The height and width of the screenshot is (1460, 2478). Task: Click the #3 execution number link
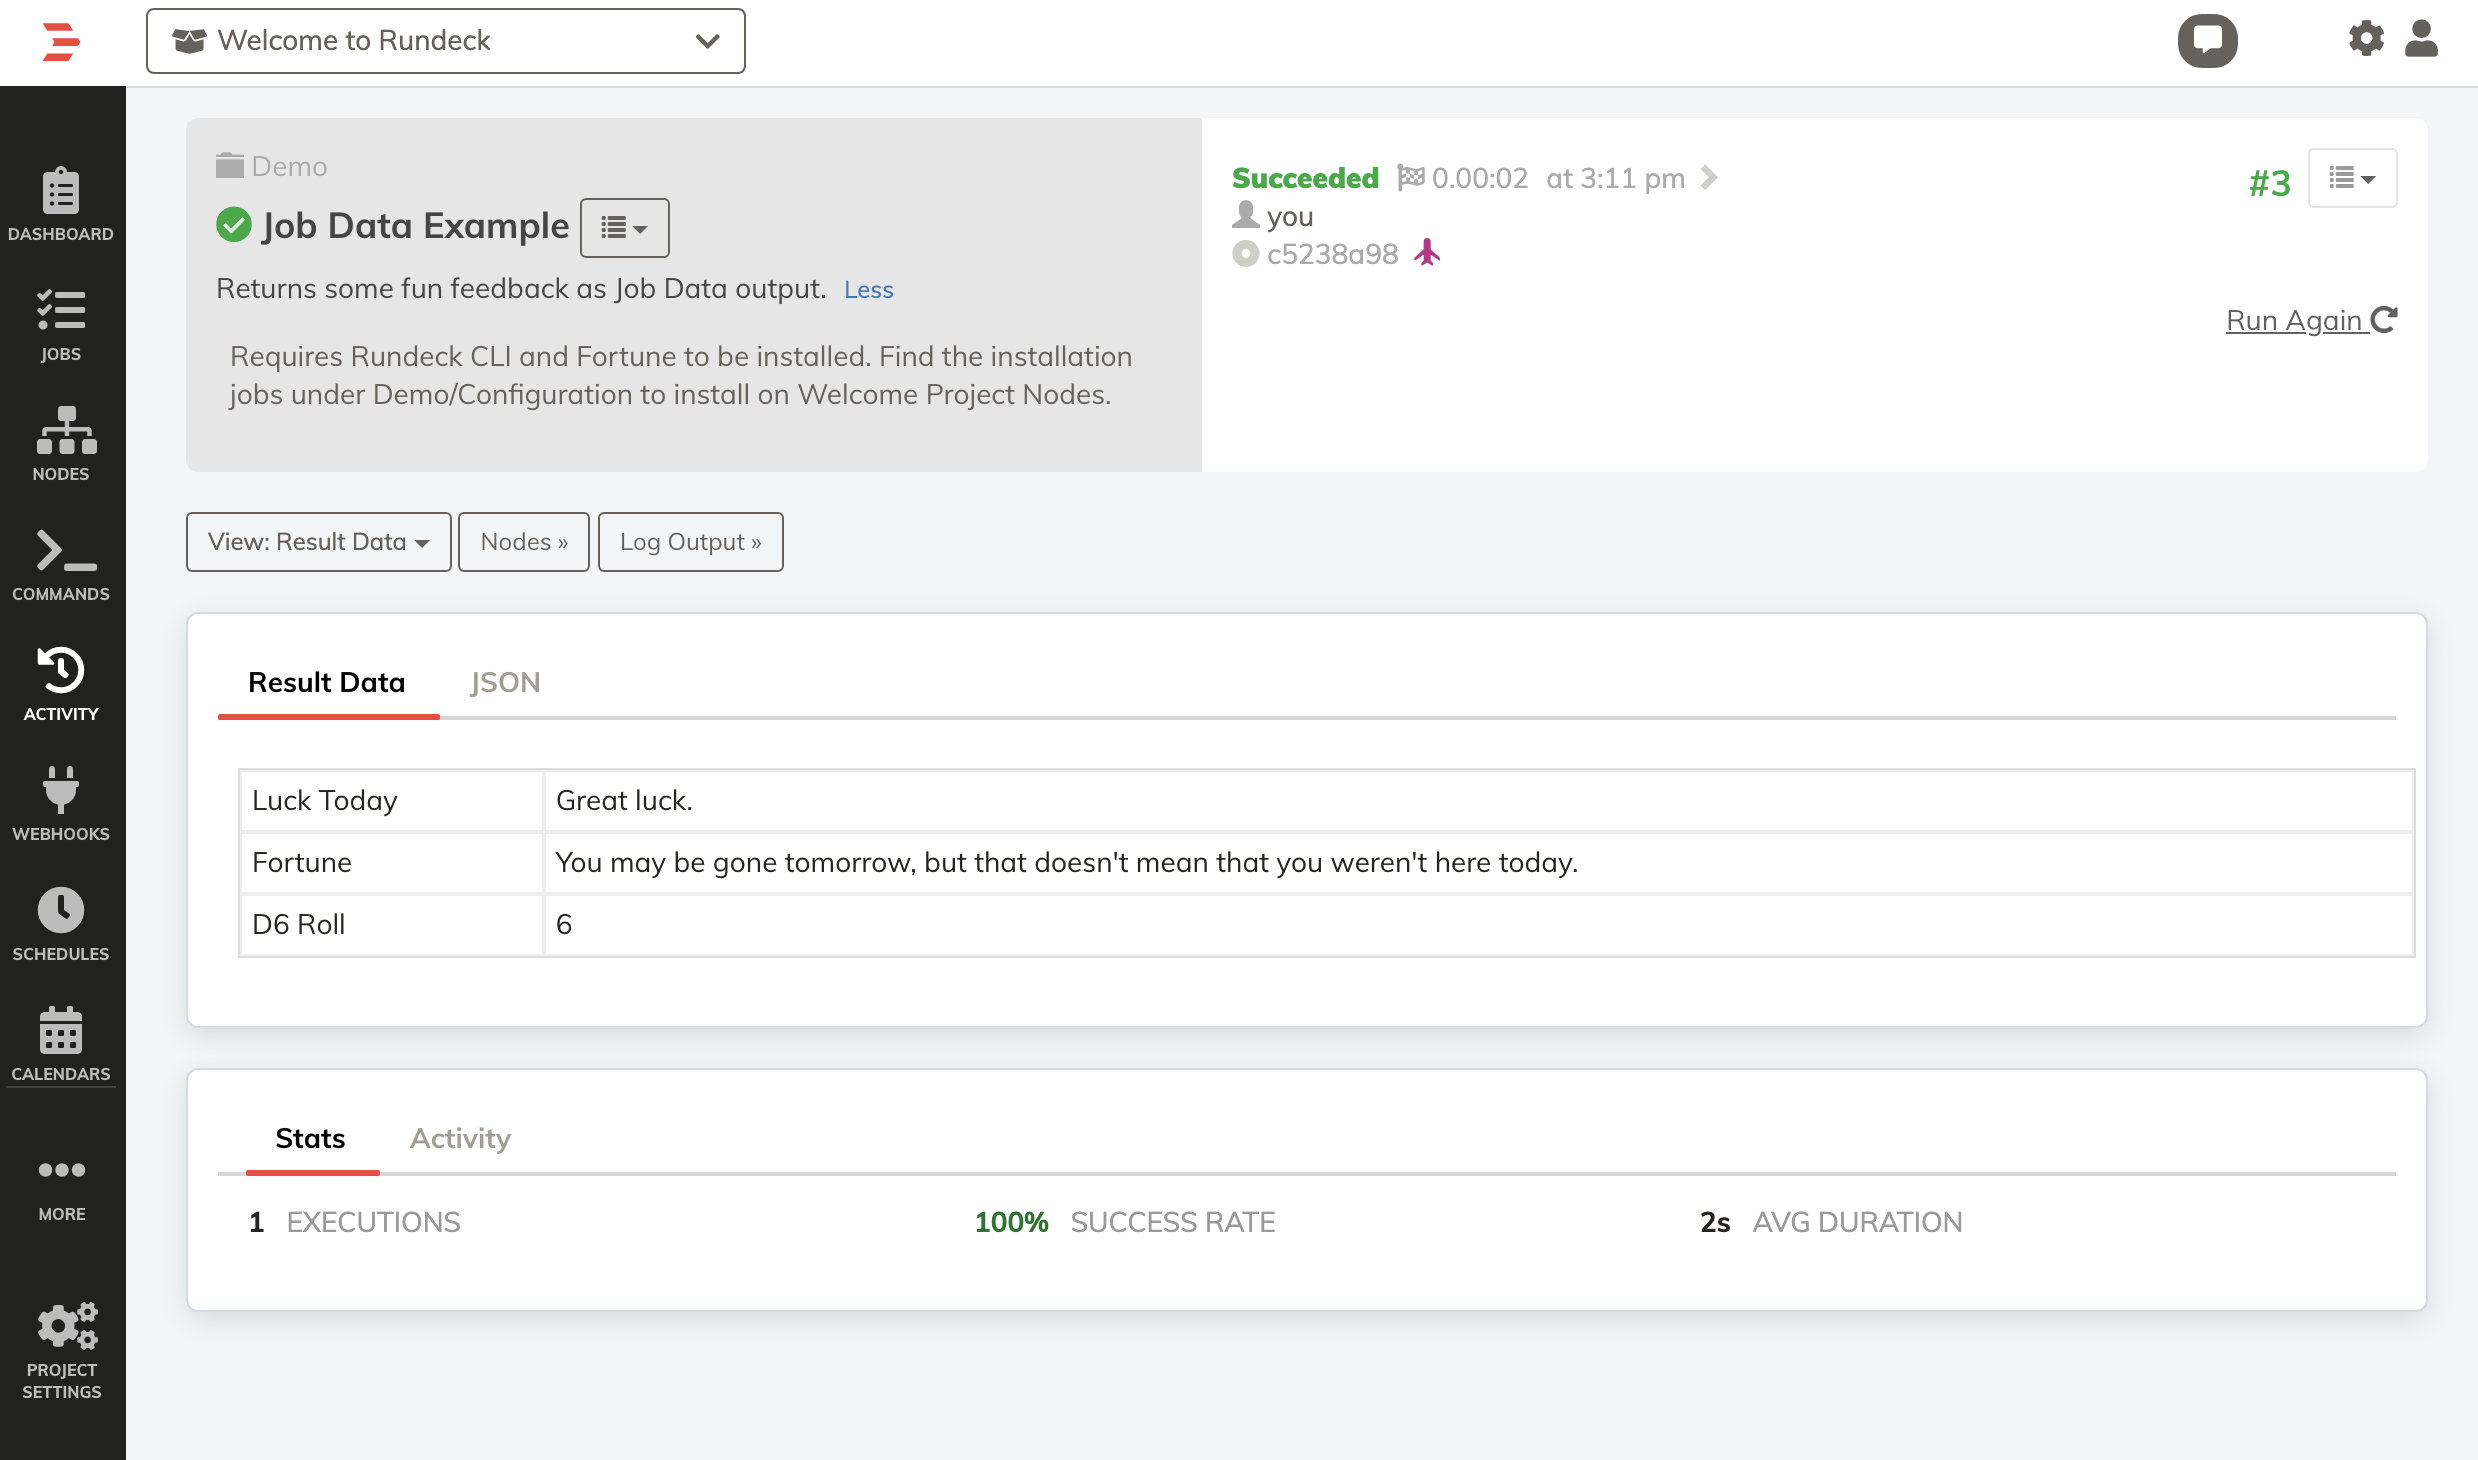(2269, 183)
